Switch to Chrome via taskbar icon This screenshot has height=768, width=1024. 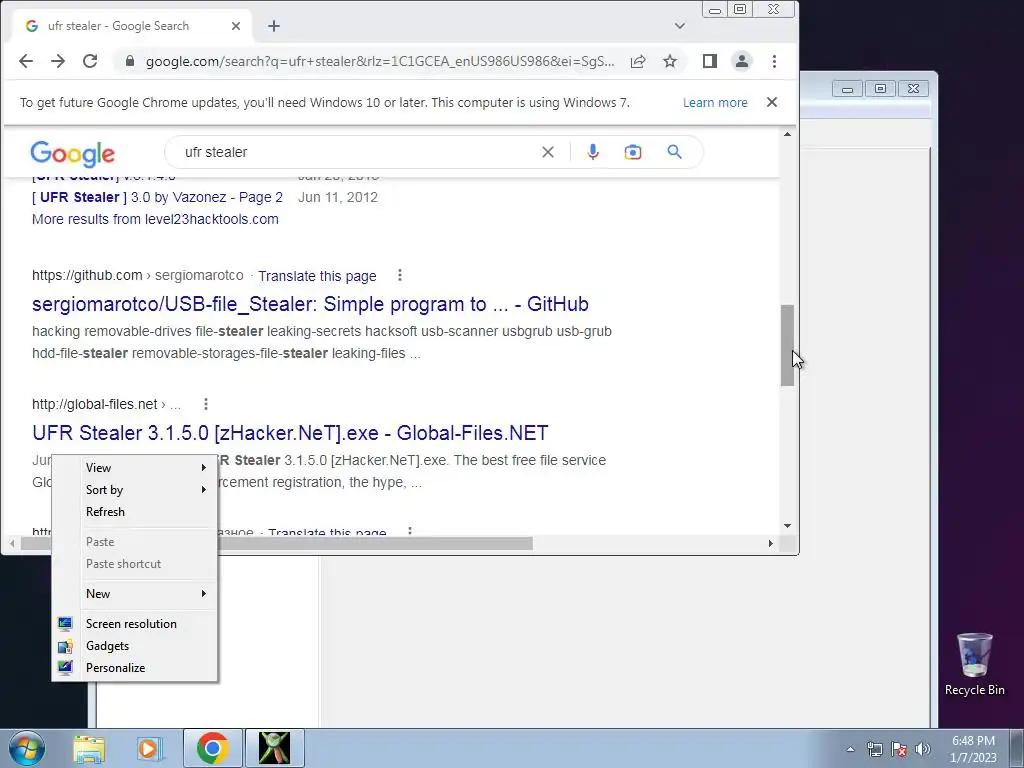[x=212, y=748]
